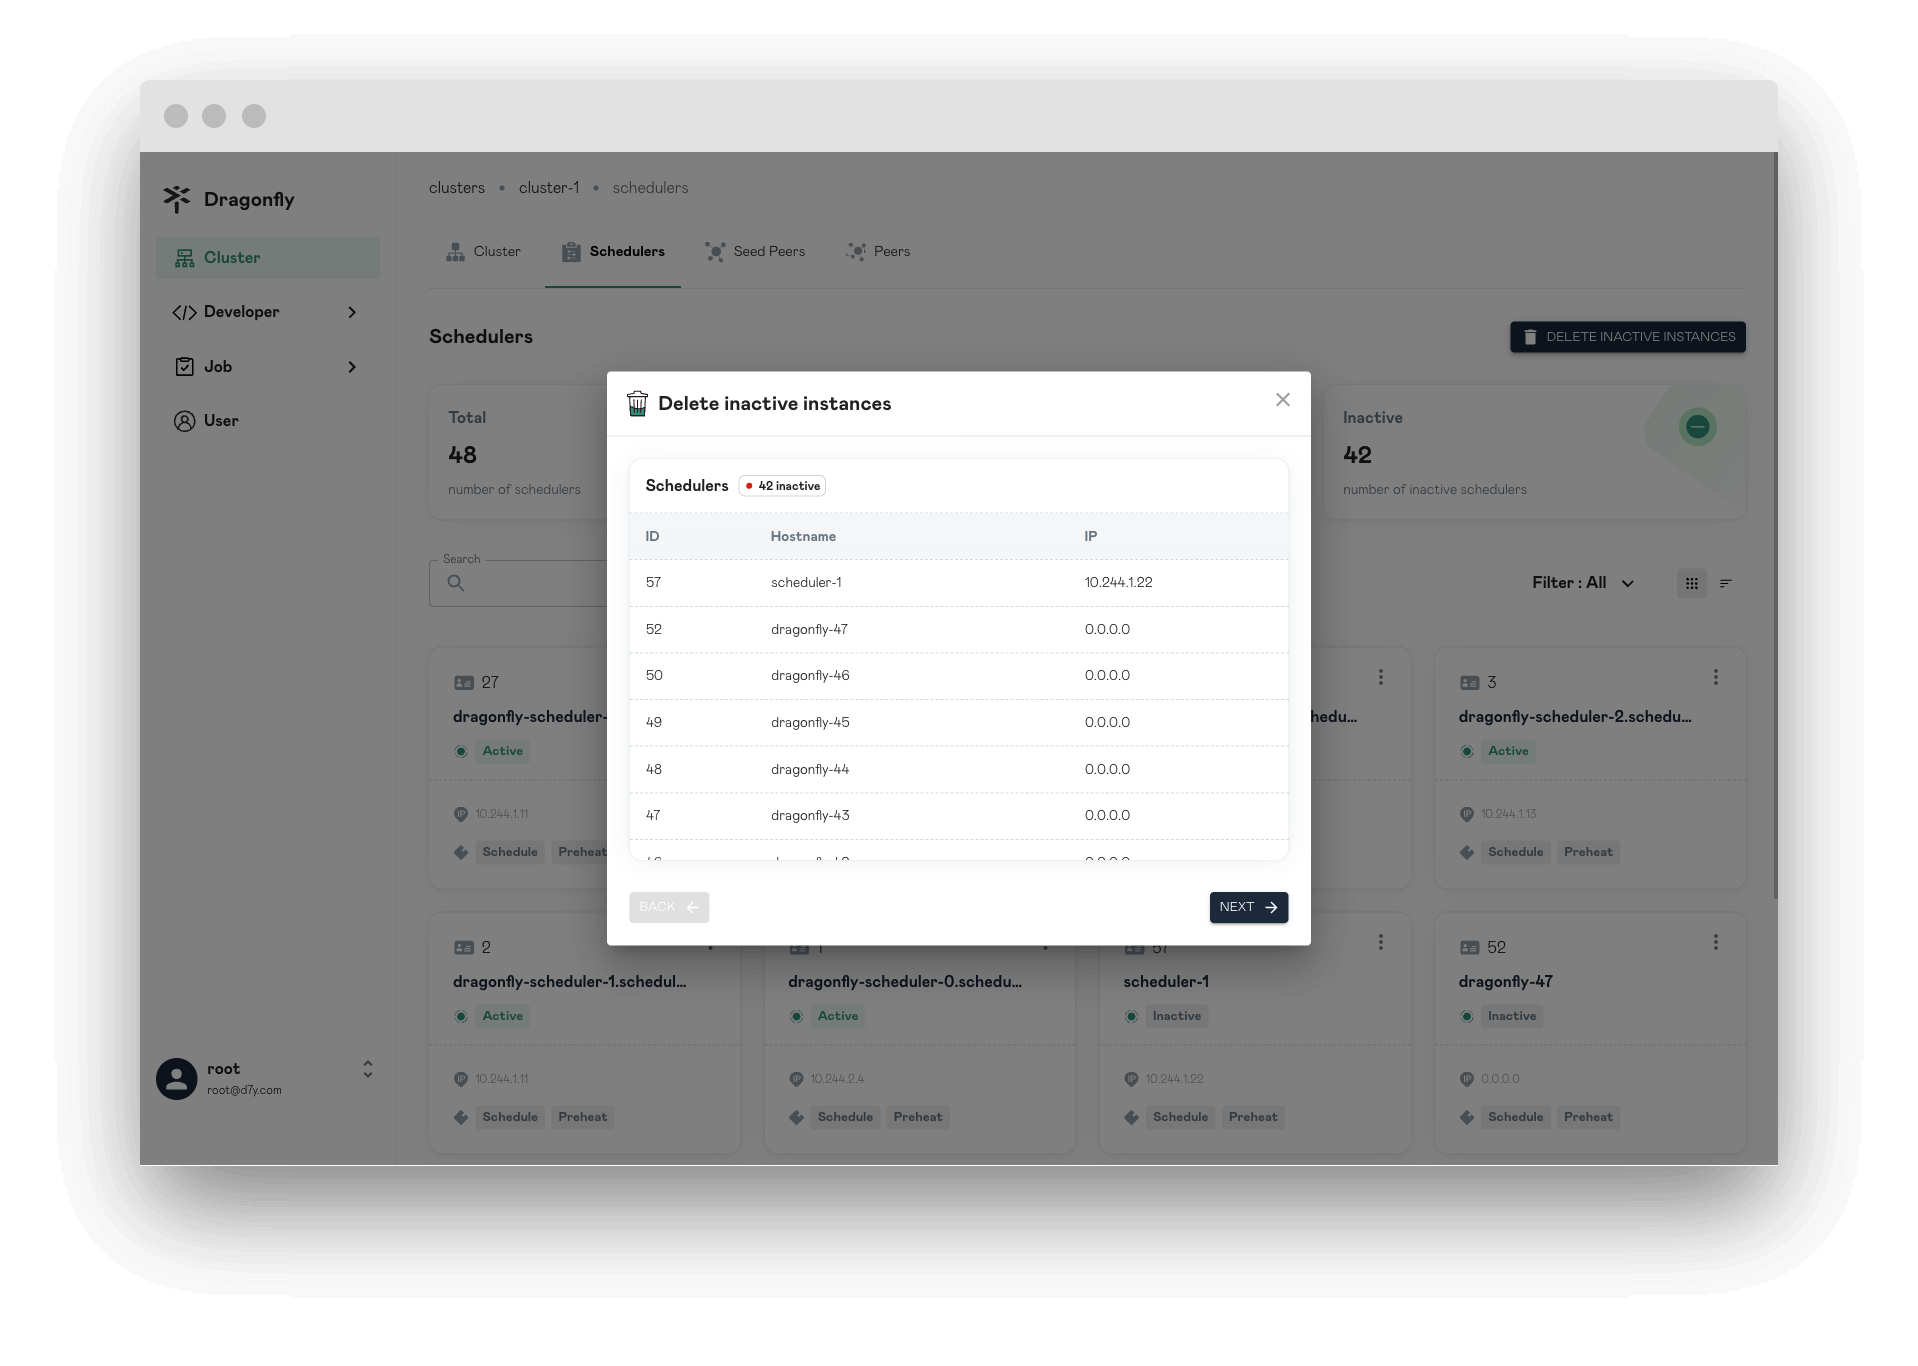Click IP icon beside 10.244.1.13
The image size is (1918, 1366).
(1466, 815)
